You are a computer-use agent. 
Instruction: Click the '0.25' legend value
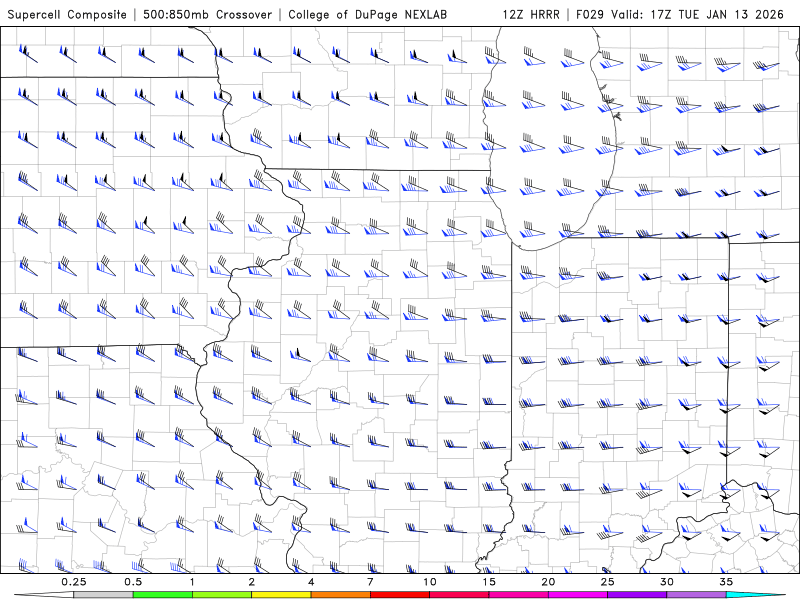[x=73, y=582]
